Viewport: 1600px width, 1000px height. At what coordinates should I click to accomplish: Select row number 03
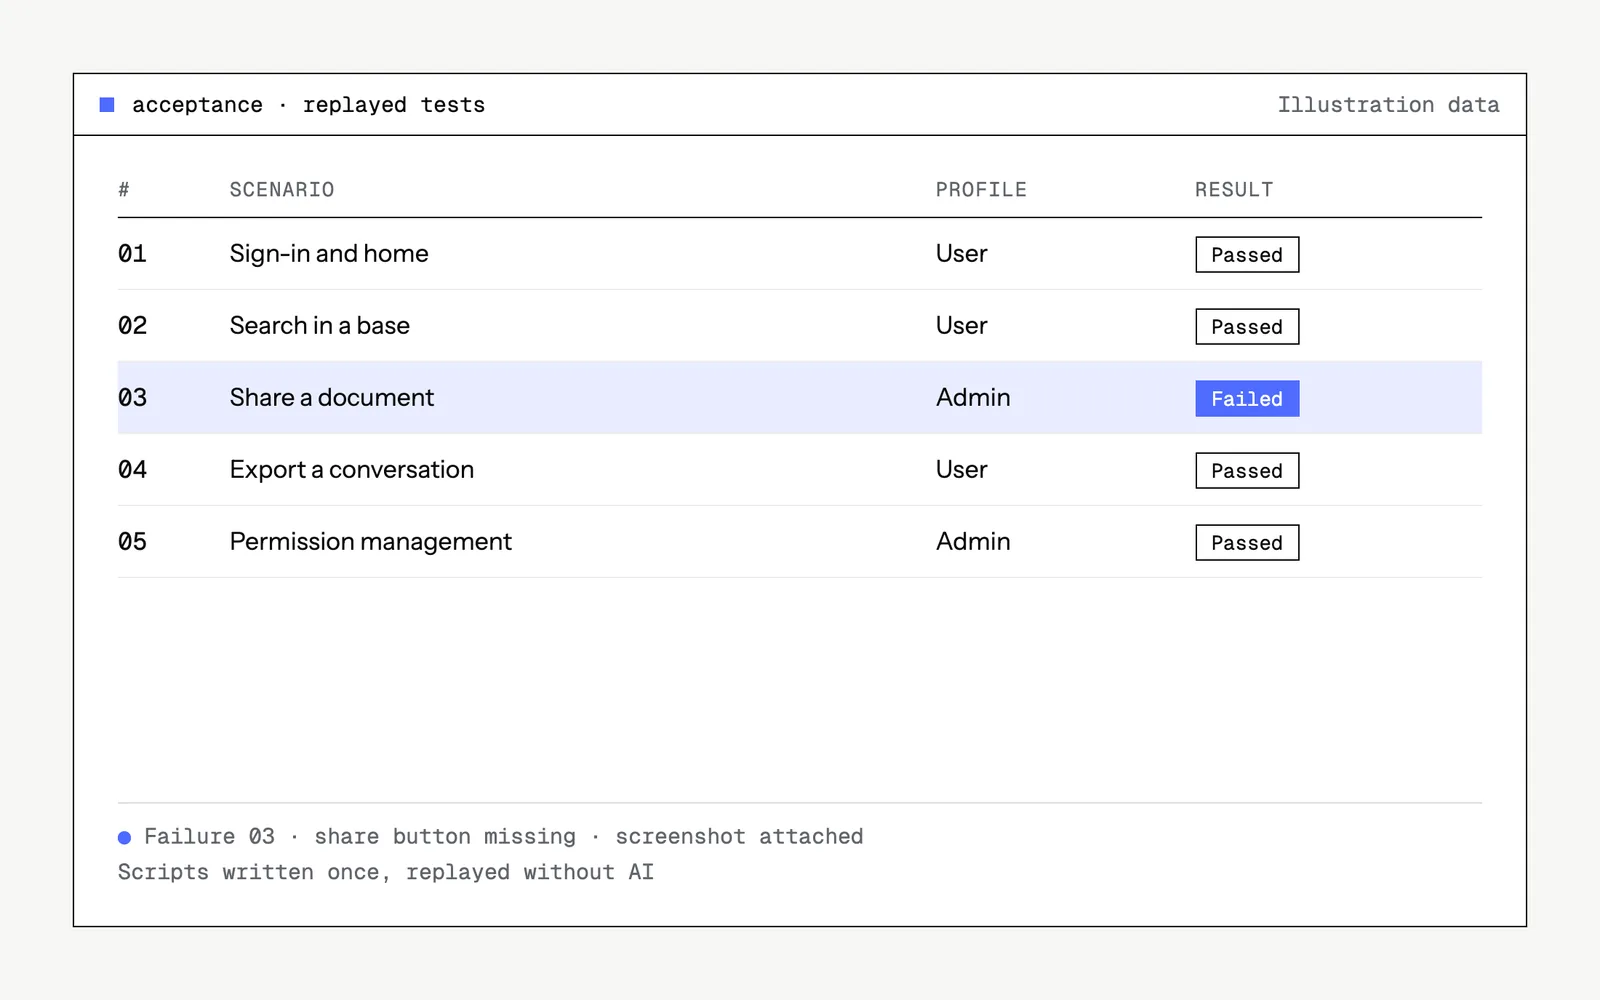(132, 398)
